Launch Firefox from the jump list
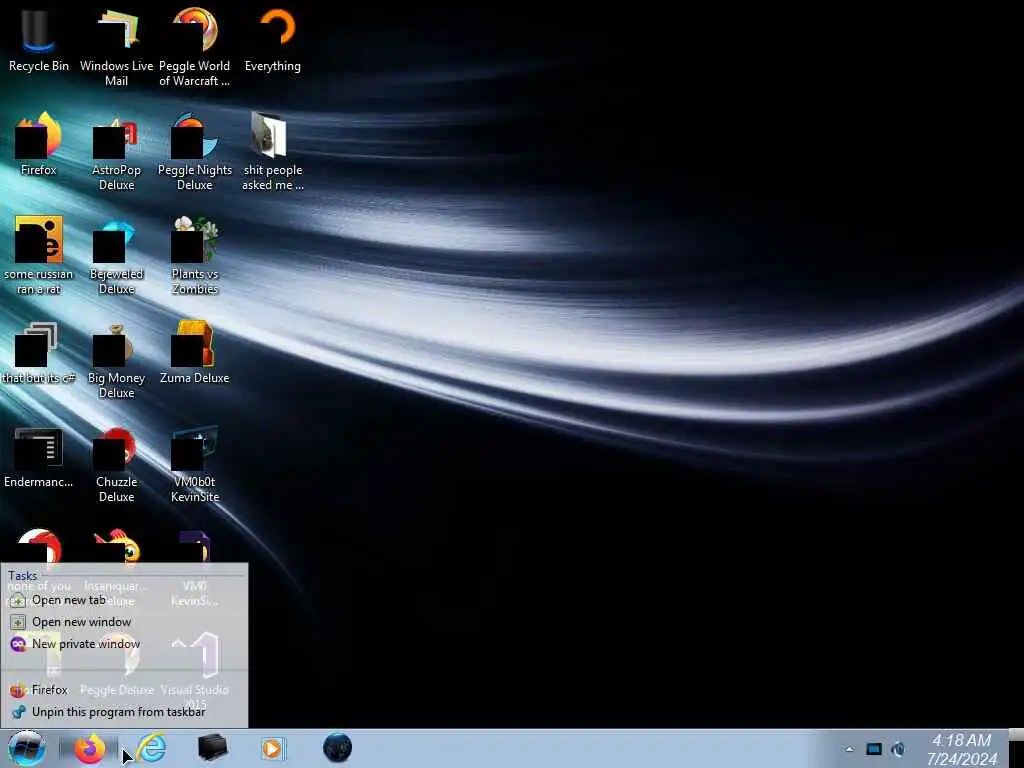Viewport: 1024px width, 768px height. [124, 690]
